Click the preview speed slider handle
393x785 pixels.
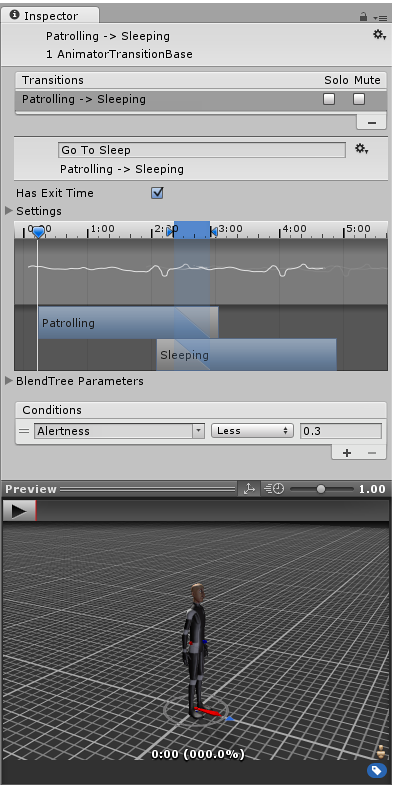(x=321, y=489)
